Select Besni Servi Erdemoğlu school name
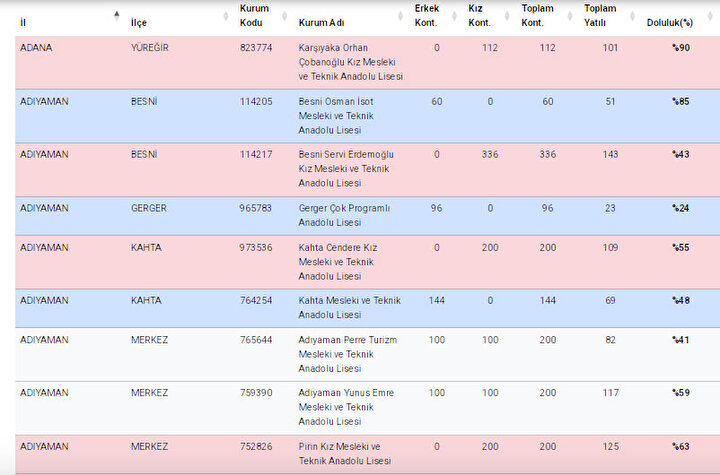720x475 pixels. [x=346, y=169]
